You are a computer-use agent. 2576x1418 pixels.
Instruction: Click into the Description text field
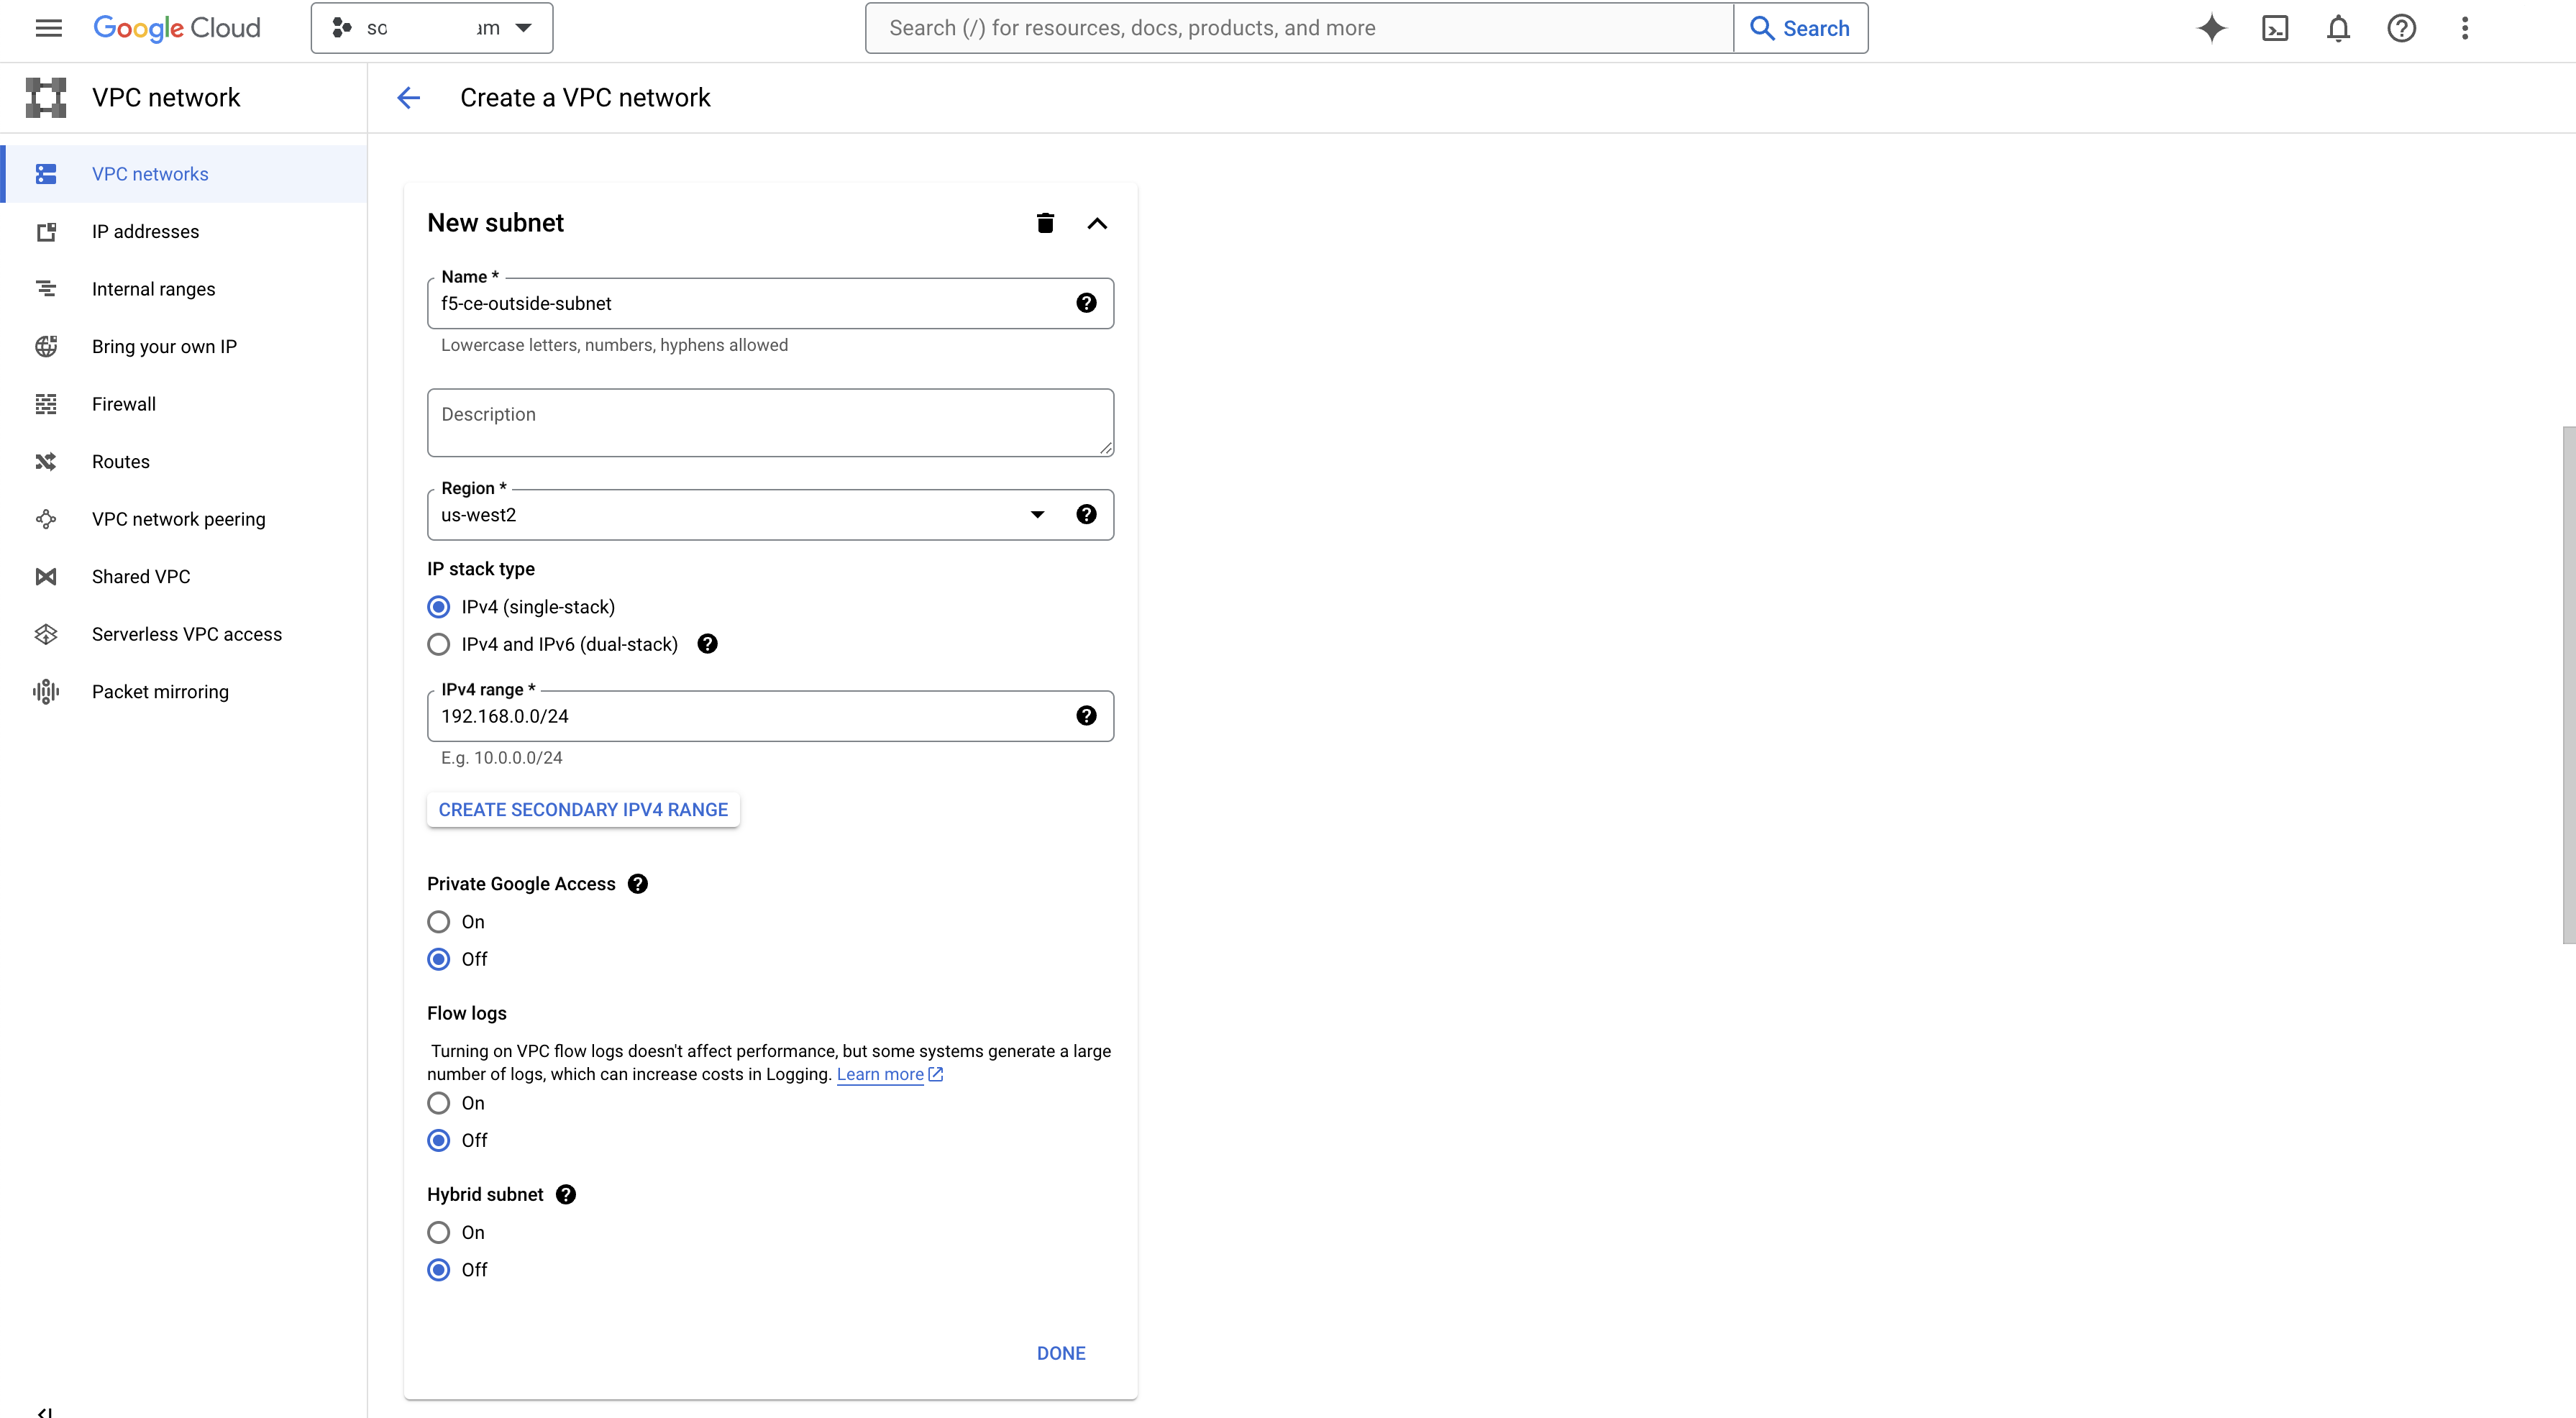click(x=770, y=423)
